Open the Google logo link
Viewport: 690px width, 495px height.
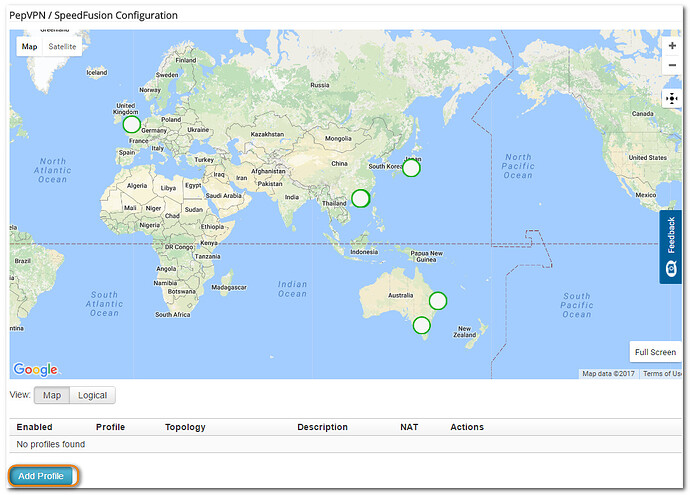point(36,370)
